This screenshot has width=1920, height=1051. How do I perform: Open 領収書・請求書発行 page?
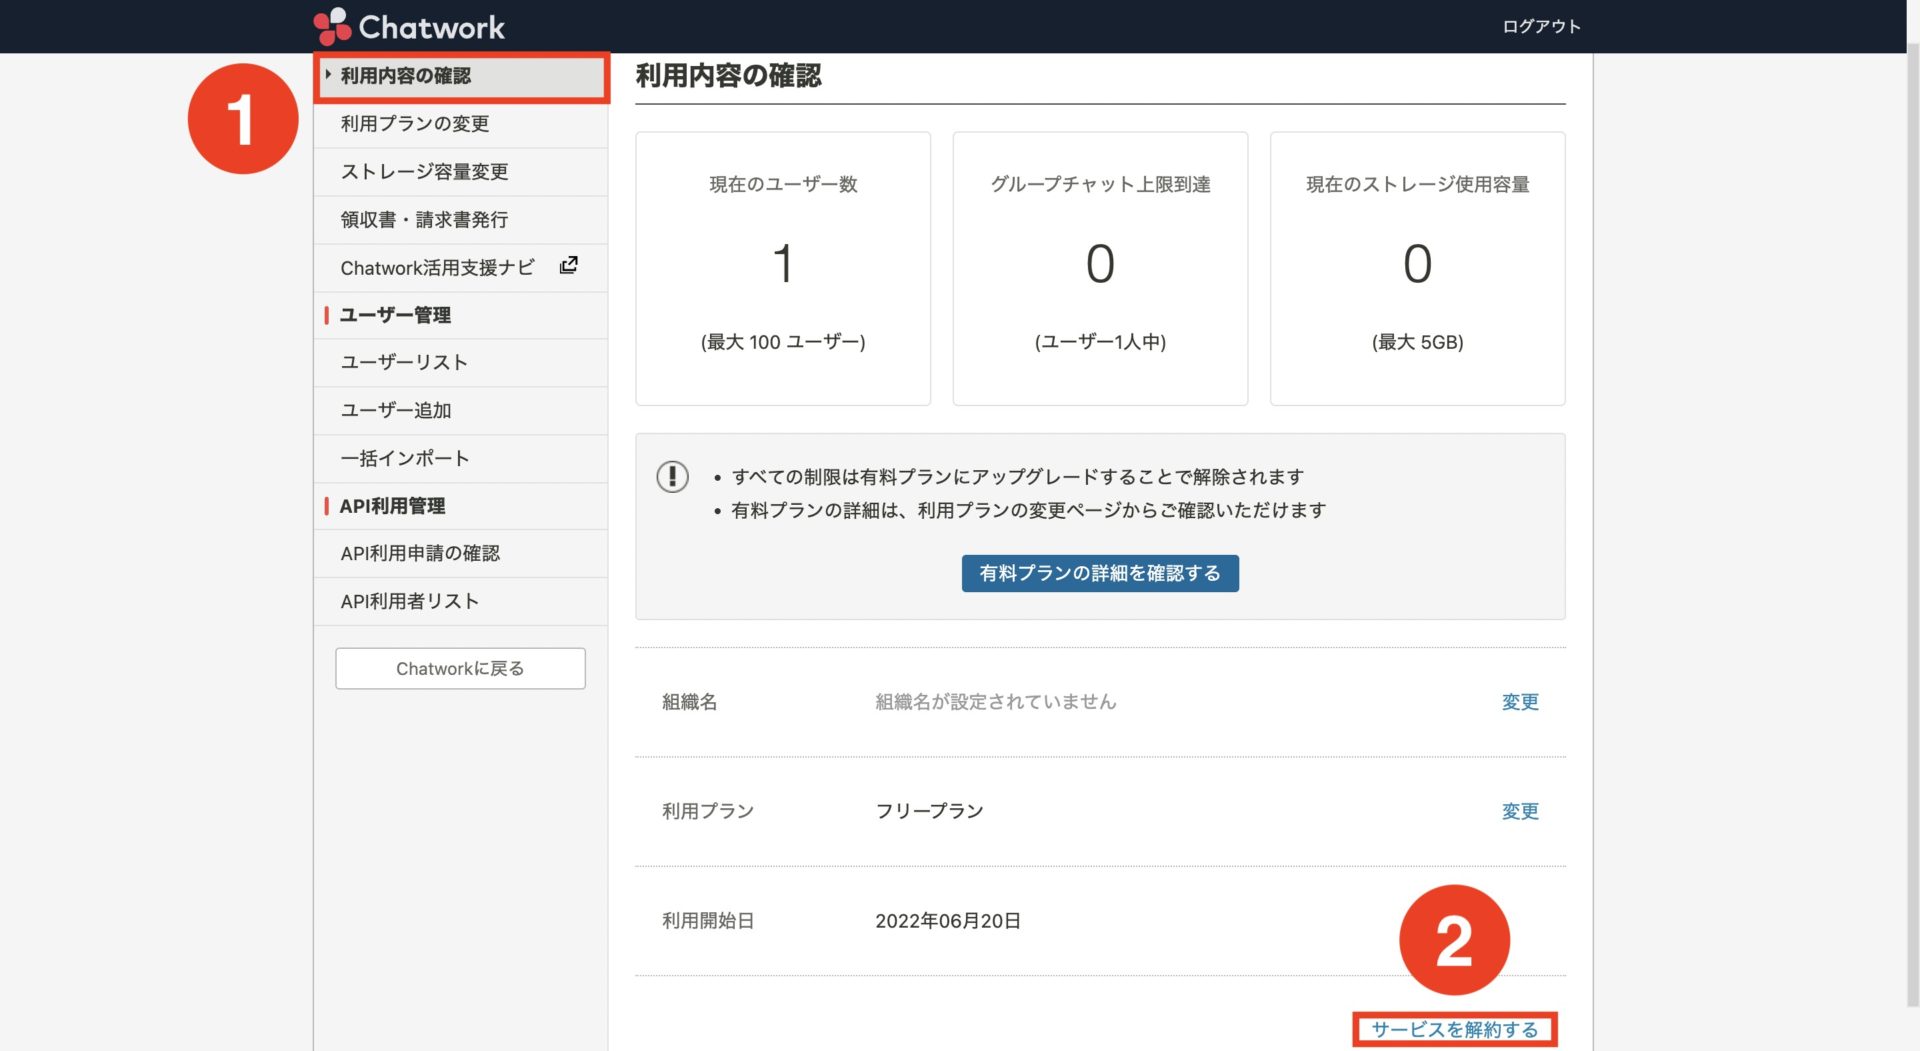click(461, 220)
